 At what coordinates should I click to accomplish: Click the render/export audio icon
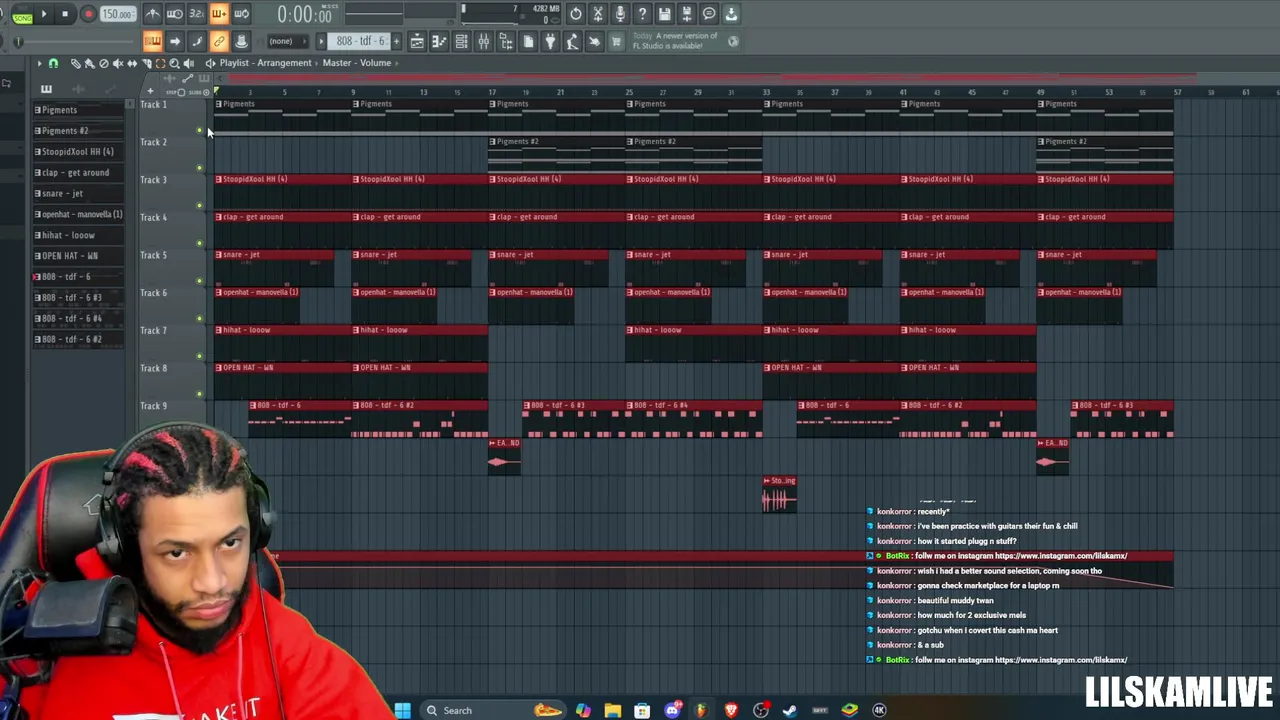coord(686,14)
